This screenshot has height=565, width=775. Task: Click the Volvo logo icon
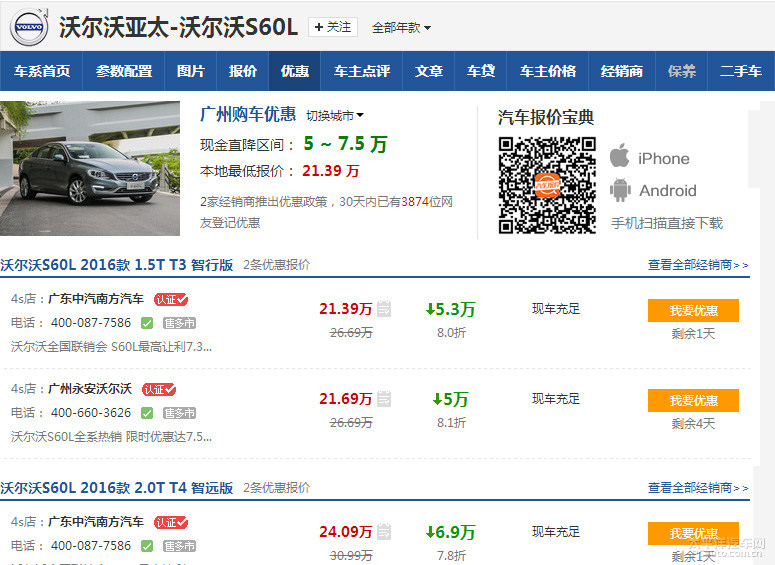pos(30,27)
